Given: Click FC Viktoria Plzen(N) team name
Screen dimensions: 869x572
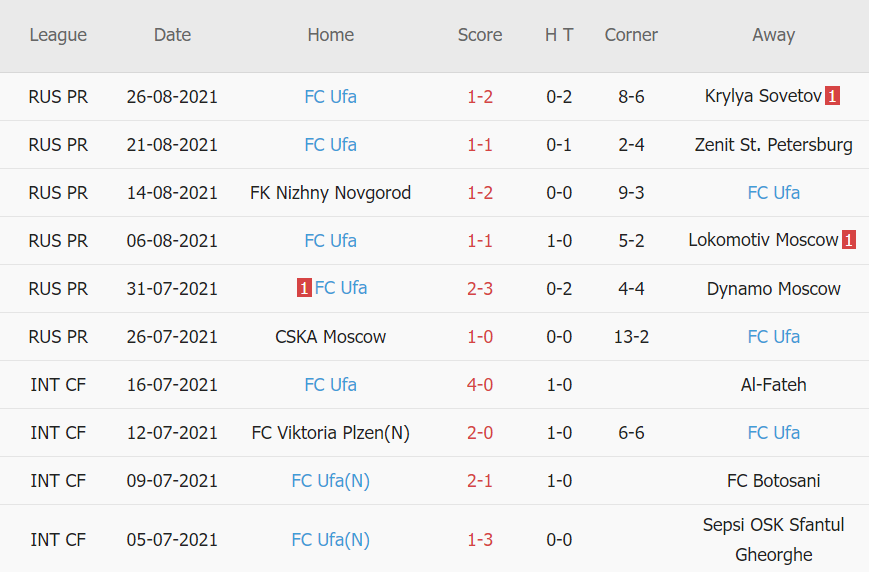Looking at the screenshot, I should 330,433.
